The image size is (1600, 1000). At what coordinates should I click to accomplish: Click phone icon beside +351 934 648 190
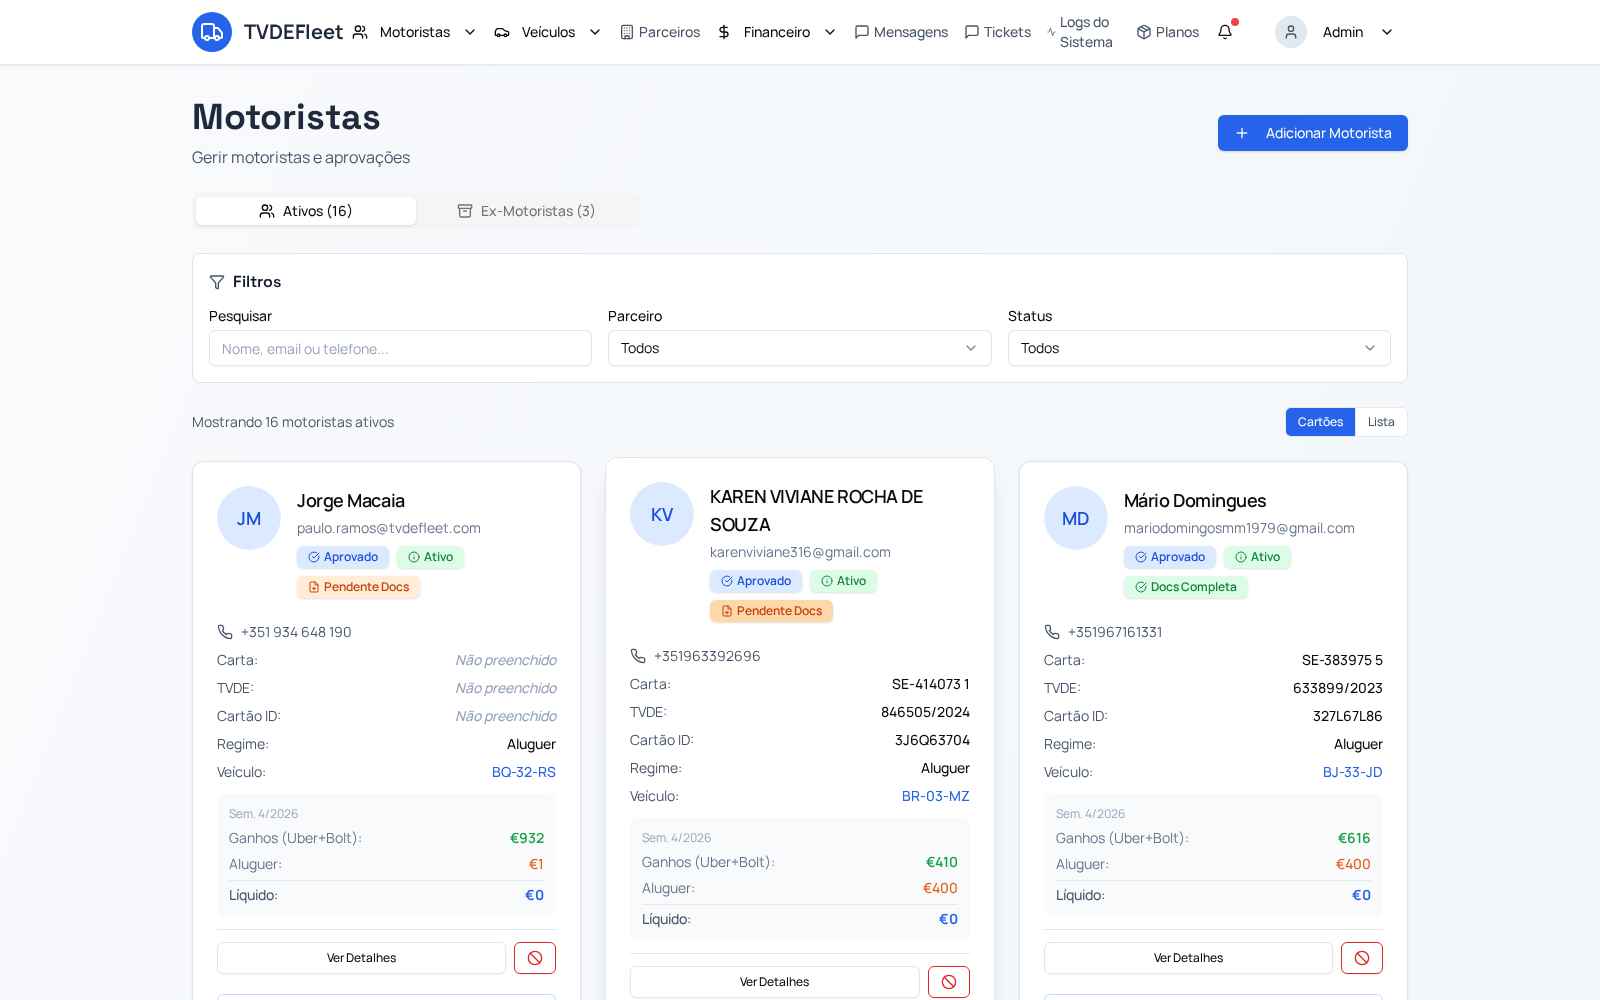click(225, 632)
